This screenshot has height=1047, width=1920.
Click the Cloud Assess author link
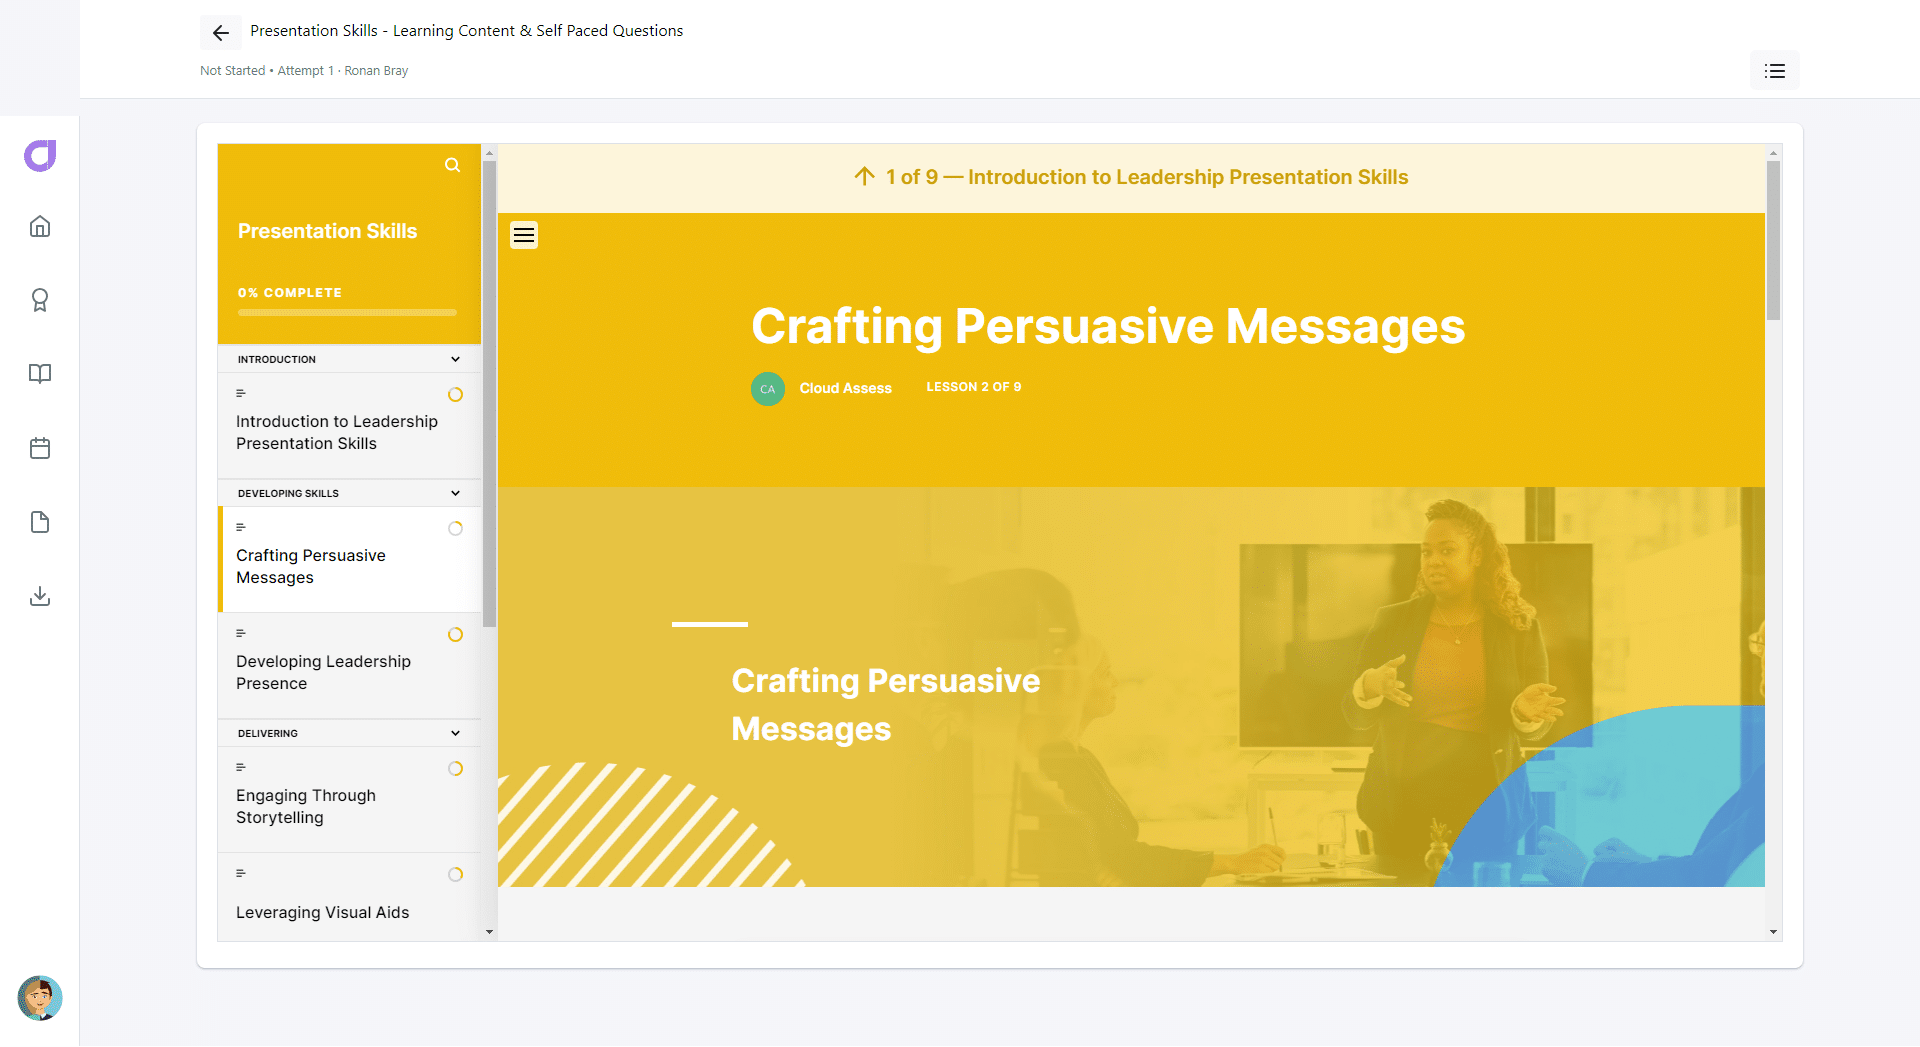click(x=845, y=388)
